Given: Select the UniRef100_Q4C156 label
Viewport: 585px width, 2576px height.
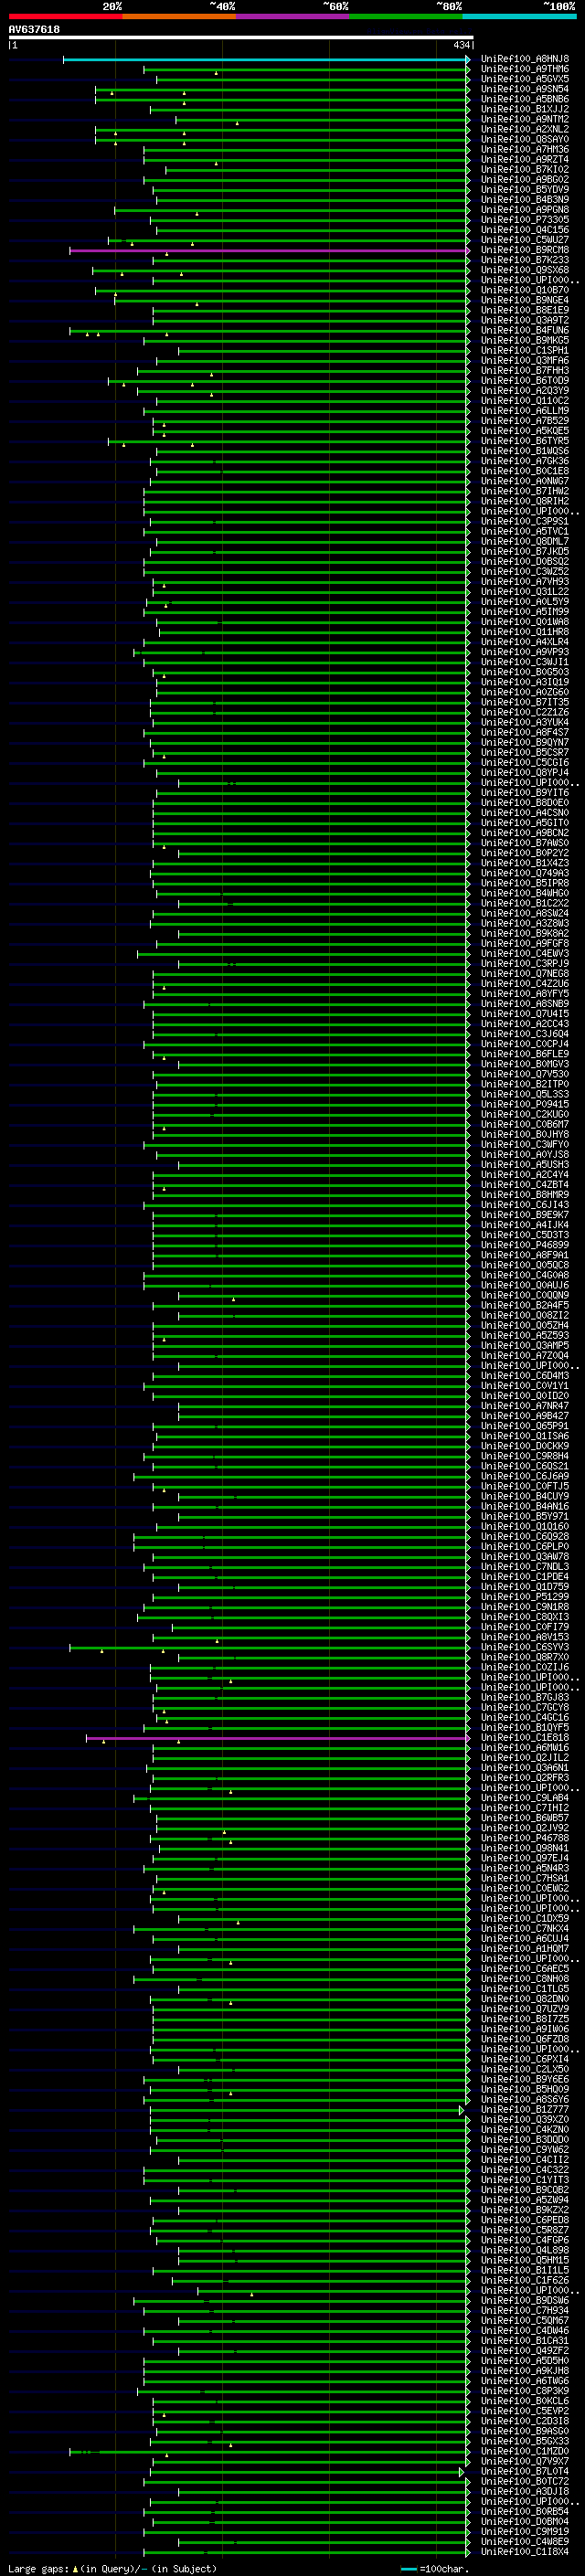Looking at the screenshot, I should pyautogui.click(x=525, y=230).
